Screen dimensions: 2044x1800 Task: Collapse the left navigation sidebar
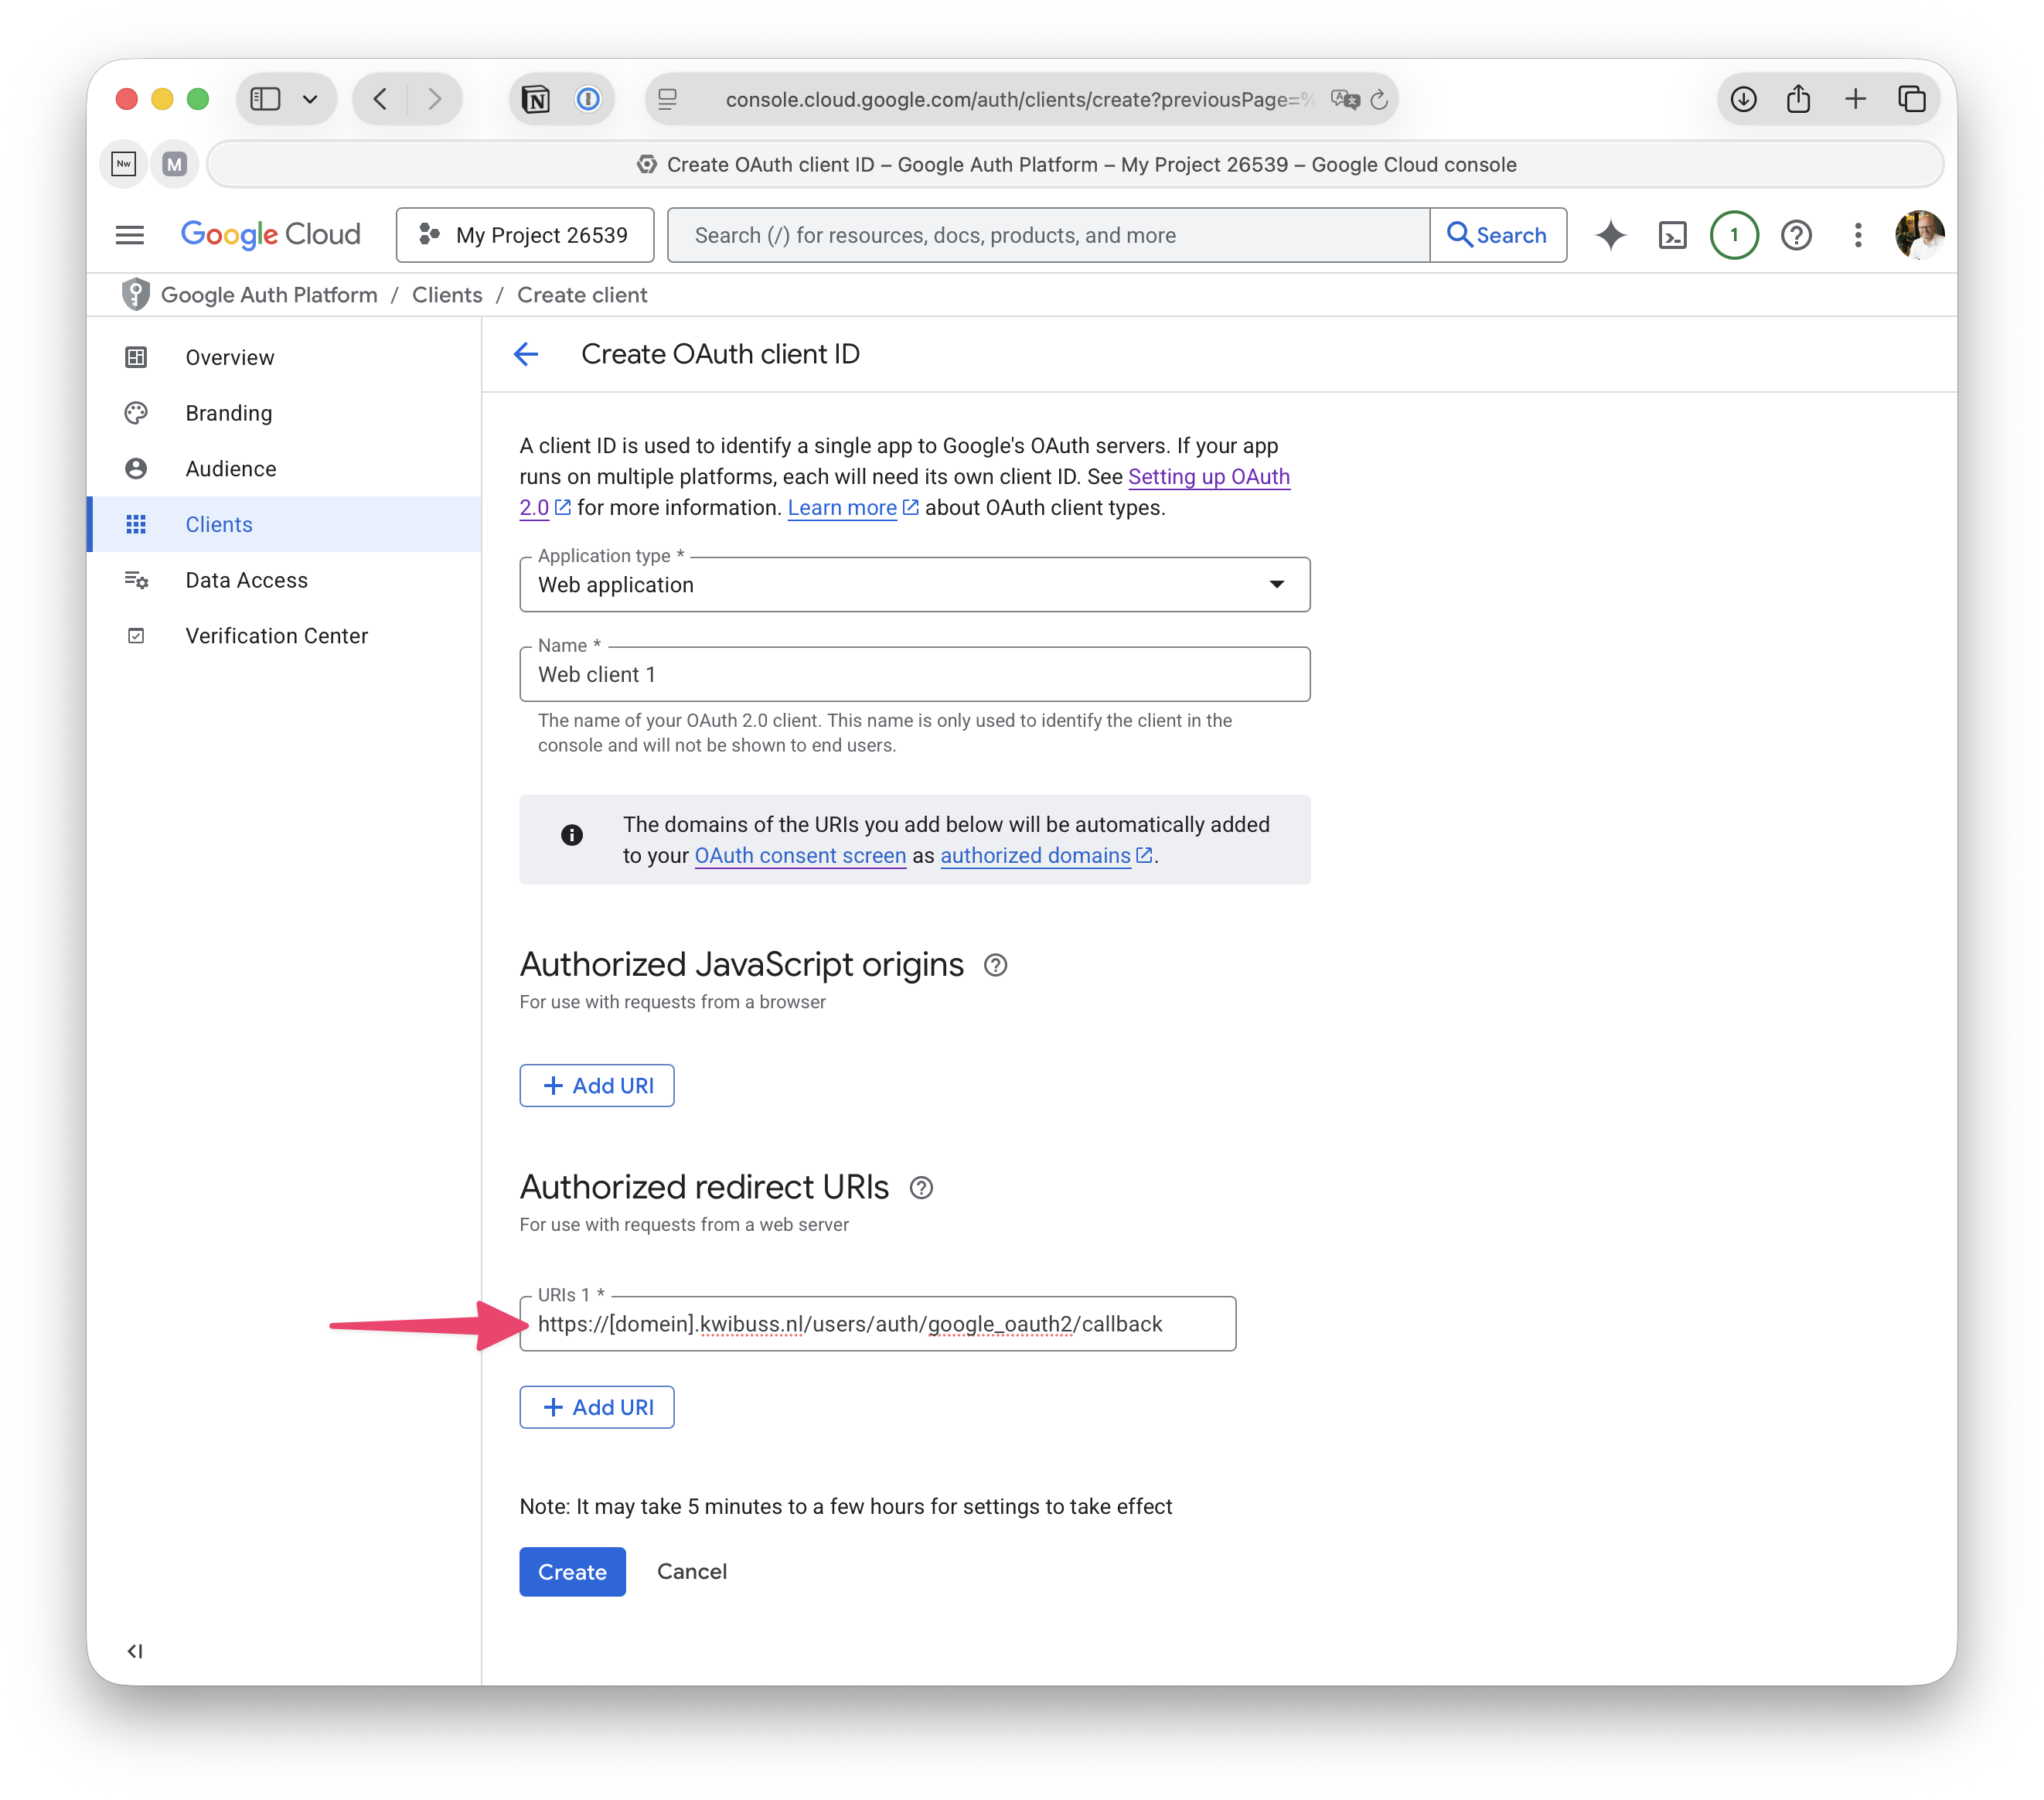click(135, 1651)
